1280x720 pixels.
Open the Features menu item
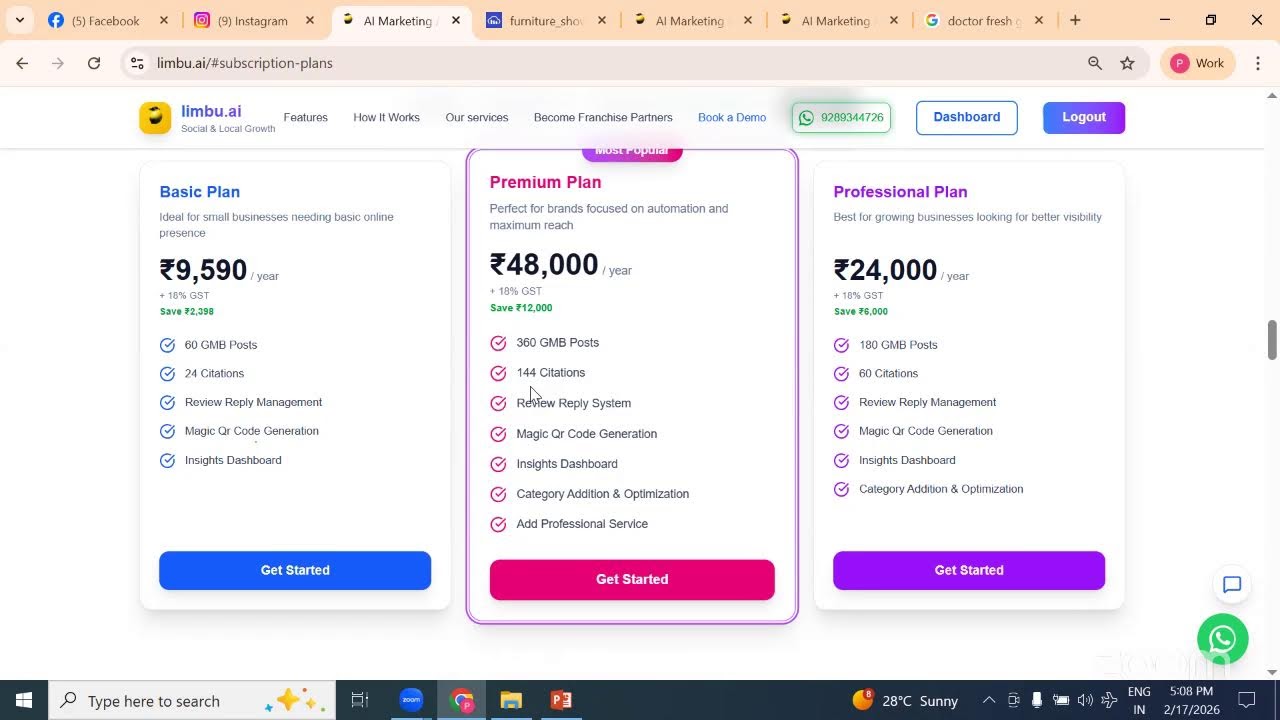pyautogui.click(x=305, y=118)
